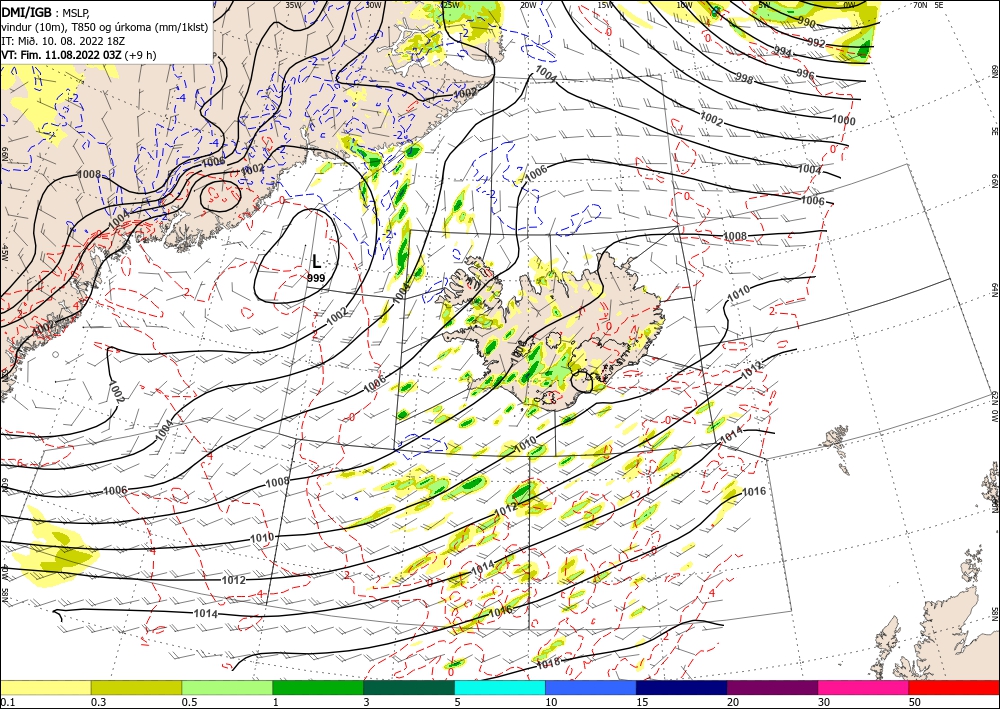Image resolution: width=1000 pixels, height=709 pixels.
Task: Click the '35W' longitude label at top
Action: click(293, 5)
